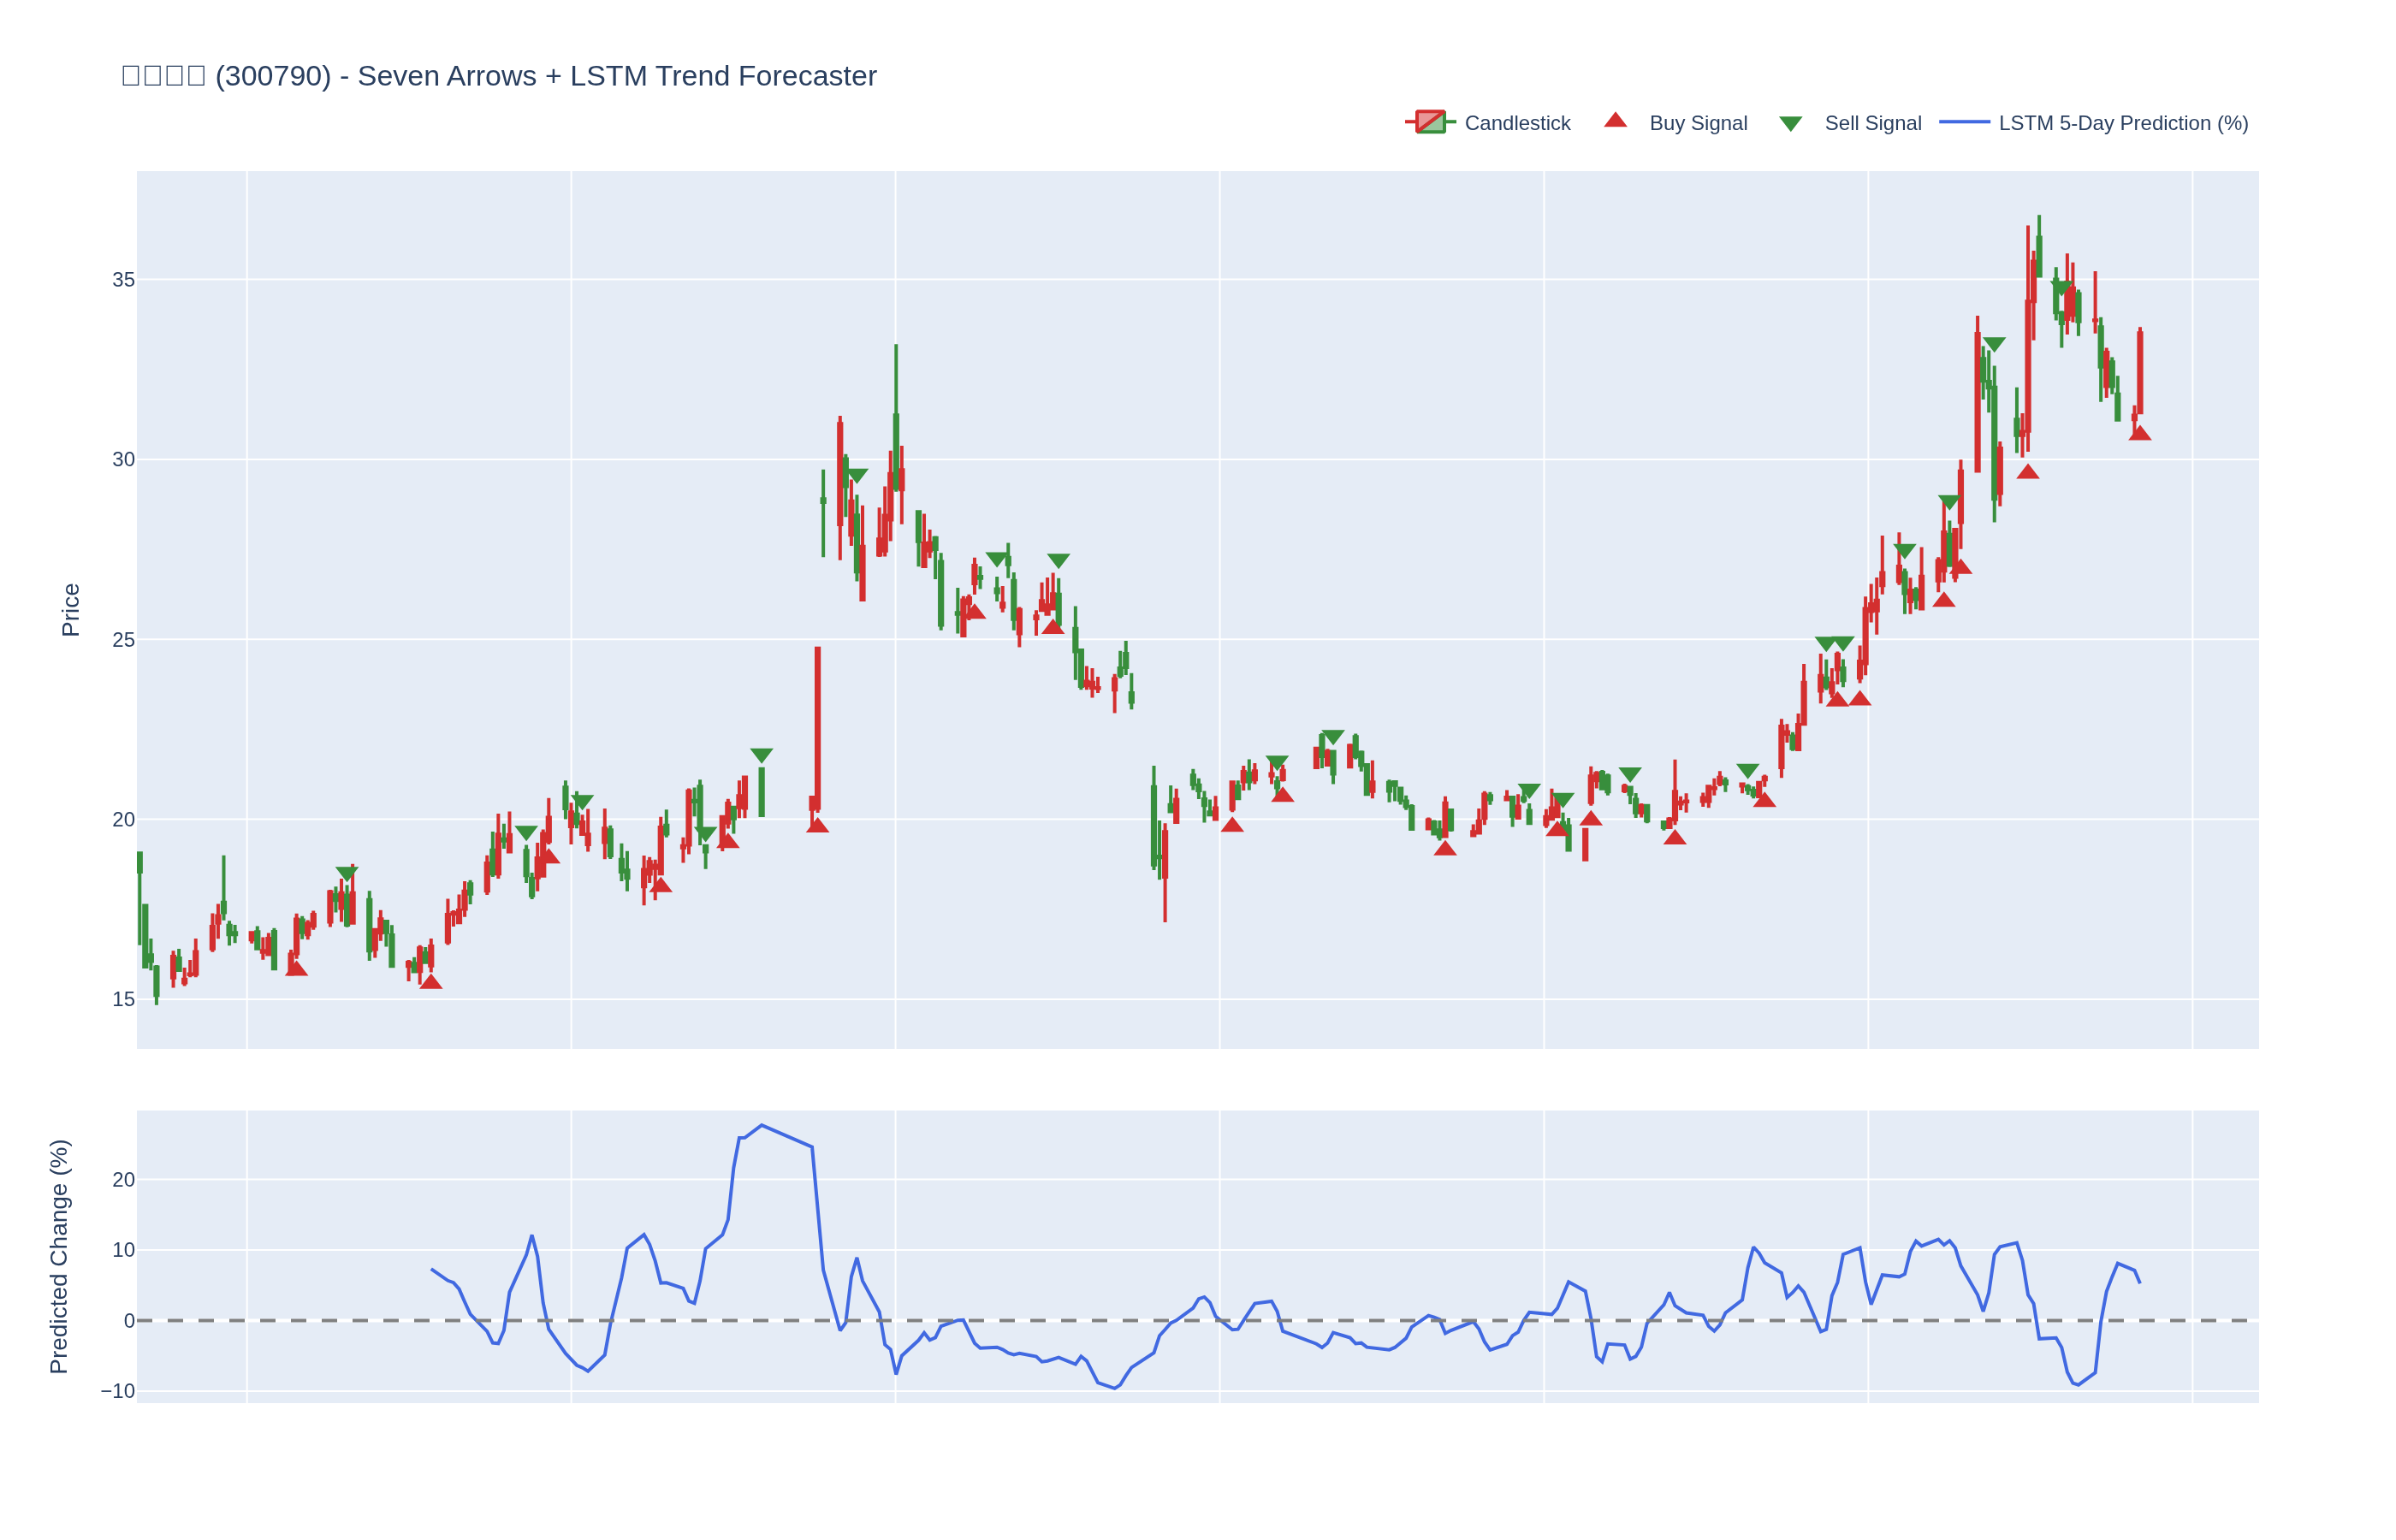Click the red Buy Signal triangle in legend
The width and height of the screenshot is (2396, 1540).
click(x=1615, y=121)
